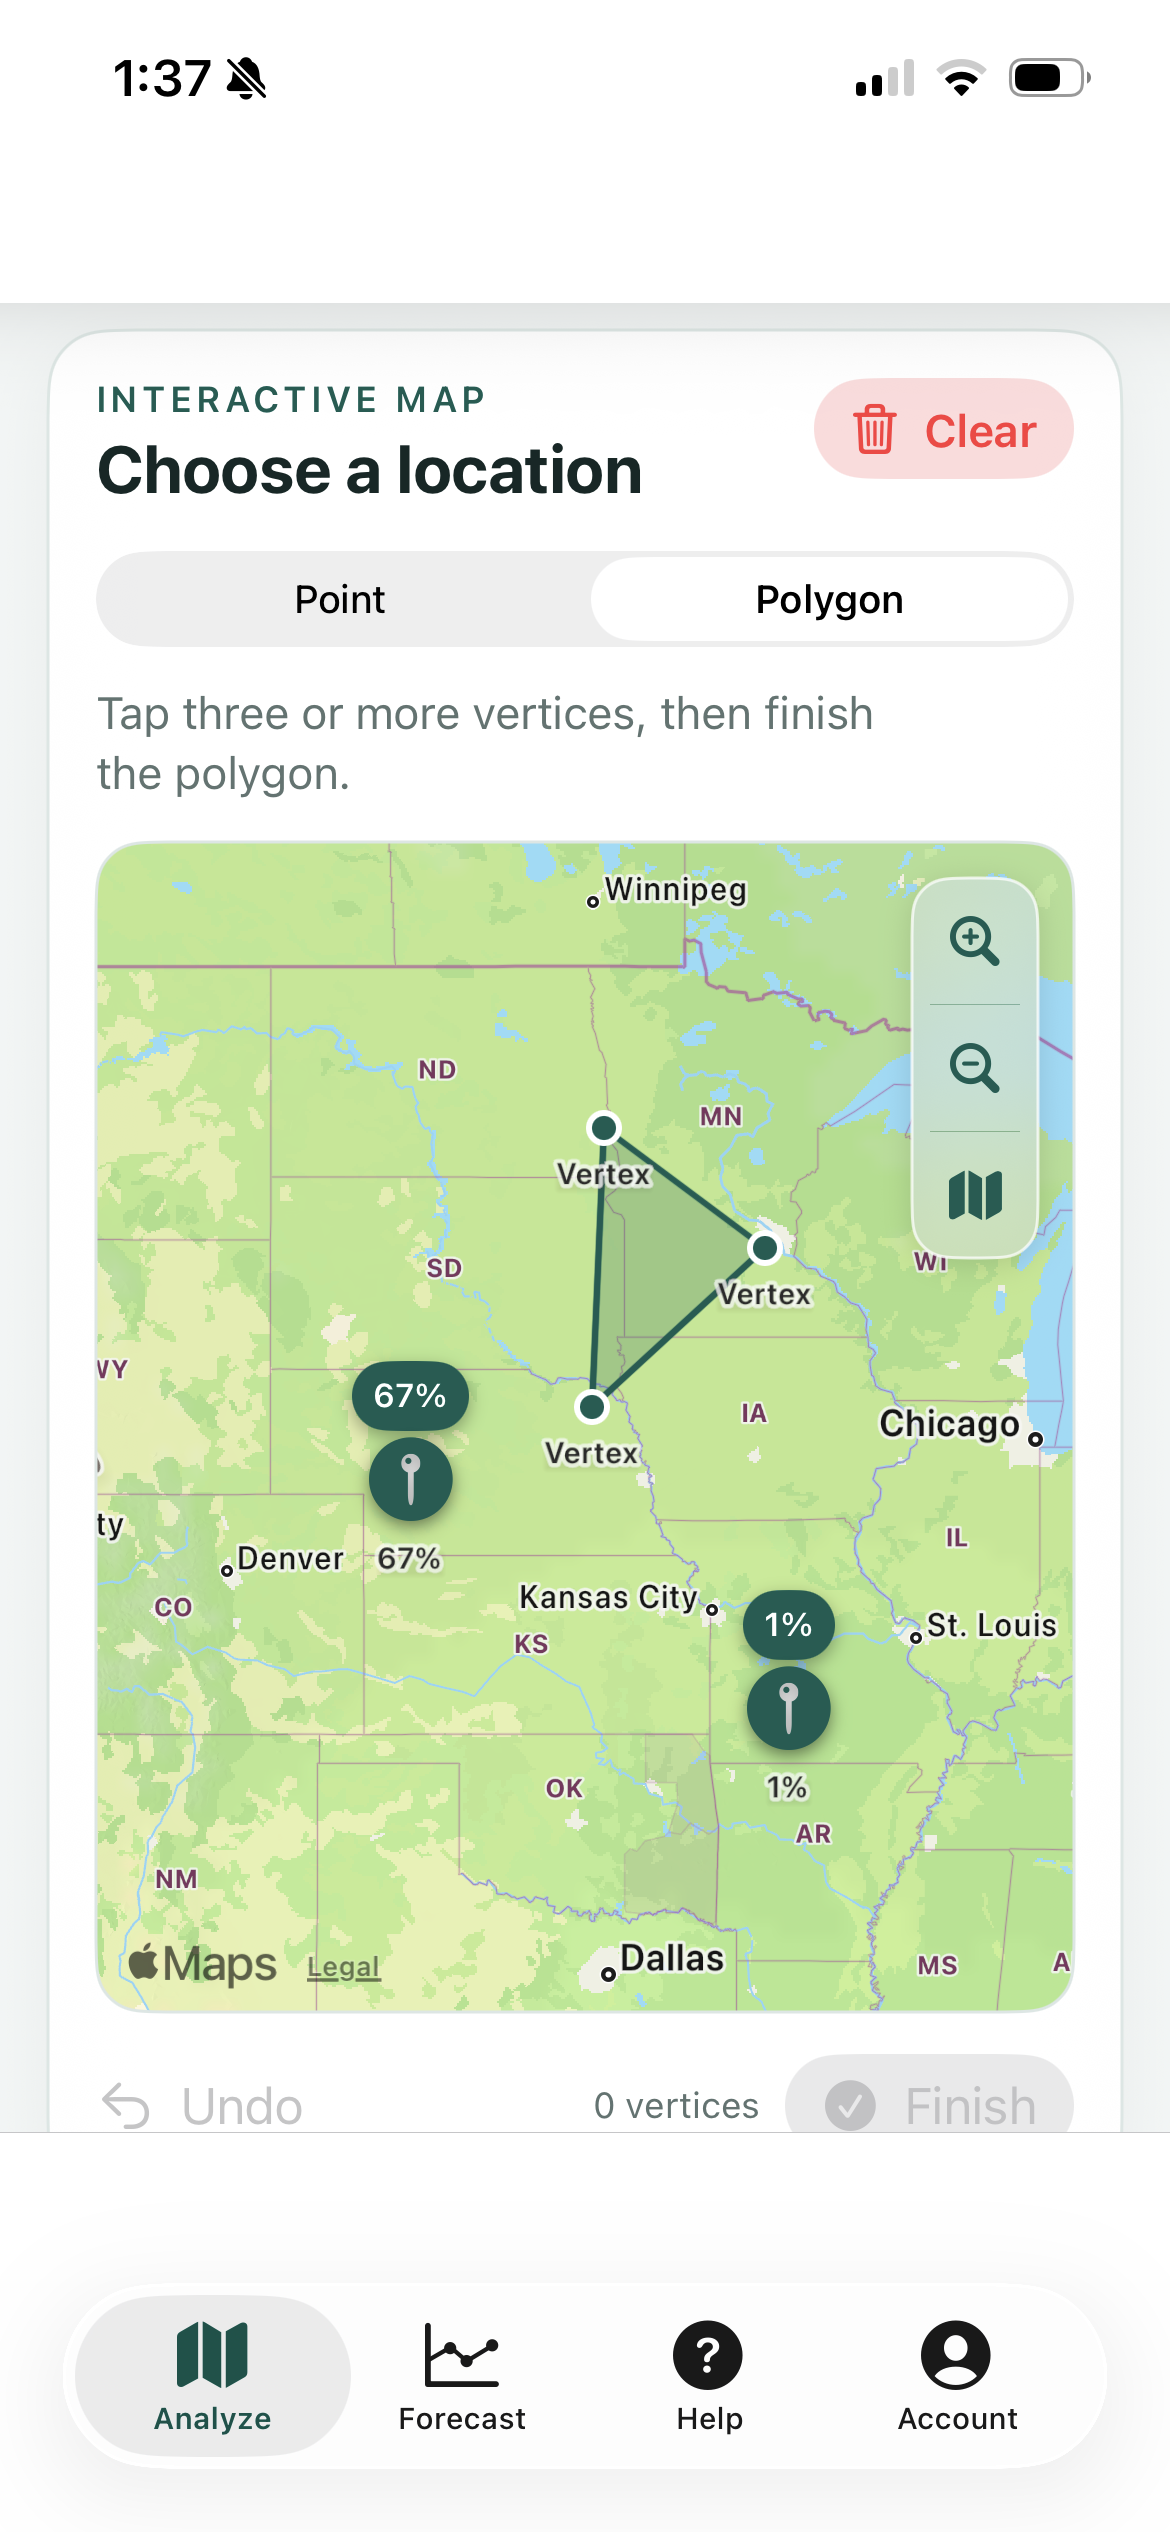
Task: Tap the map zoom-in magnifier icon
Action: pyautogui.click(x=974, y=941)
